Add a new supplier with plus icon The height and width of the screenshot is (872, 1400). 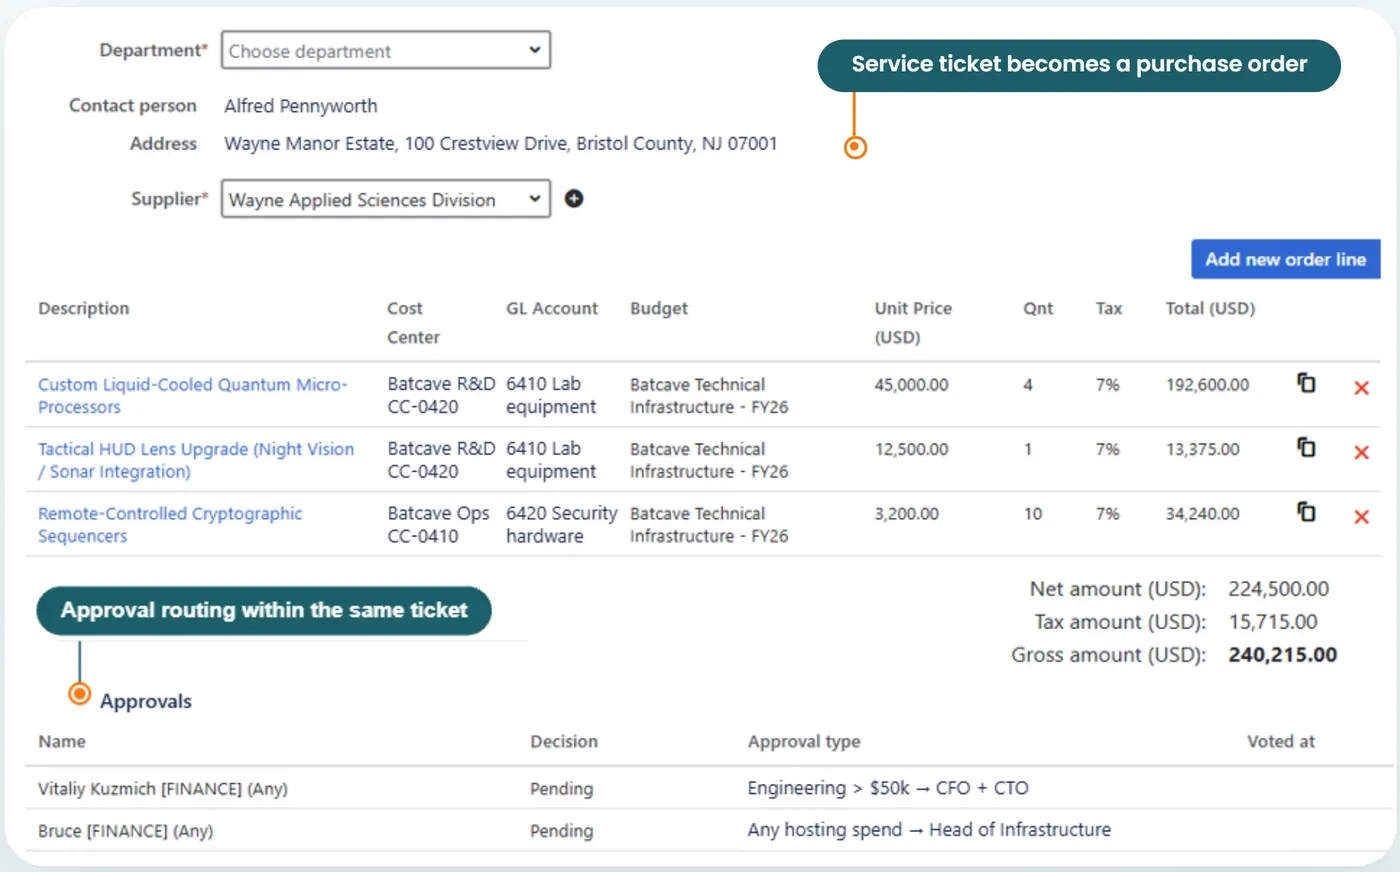[x=574, y=199]
